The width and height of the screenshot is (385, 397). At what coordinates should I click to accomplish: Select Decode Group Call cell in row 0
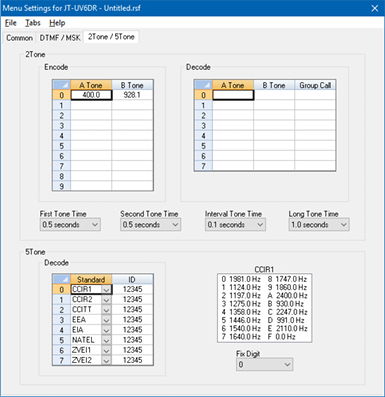(315, 95)
